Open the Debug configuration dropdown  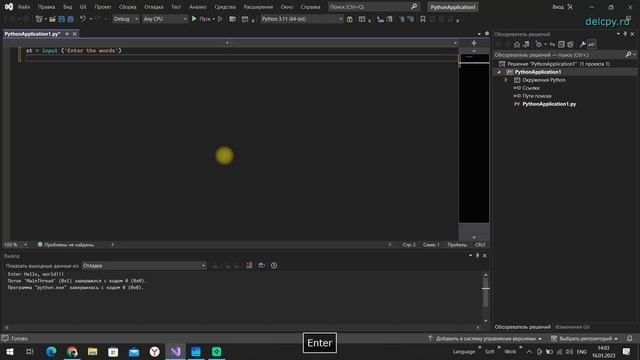tap(126, 19)
